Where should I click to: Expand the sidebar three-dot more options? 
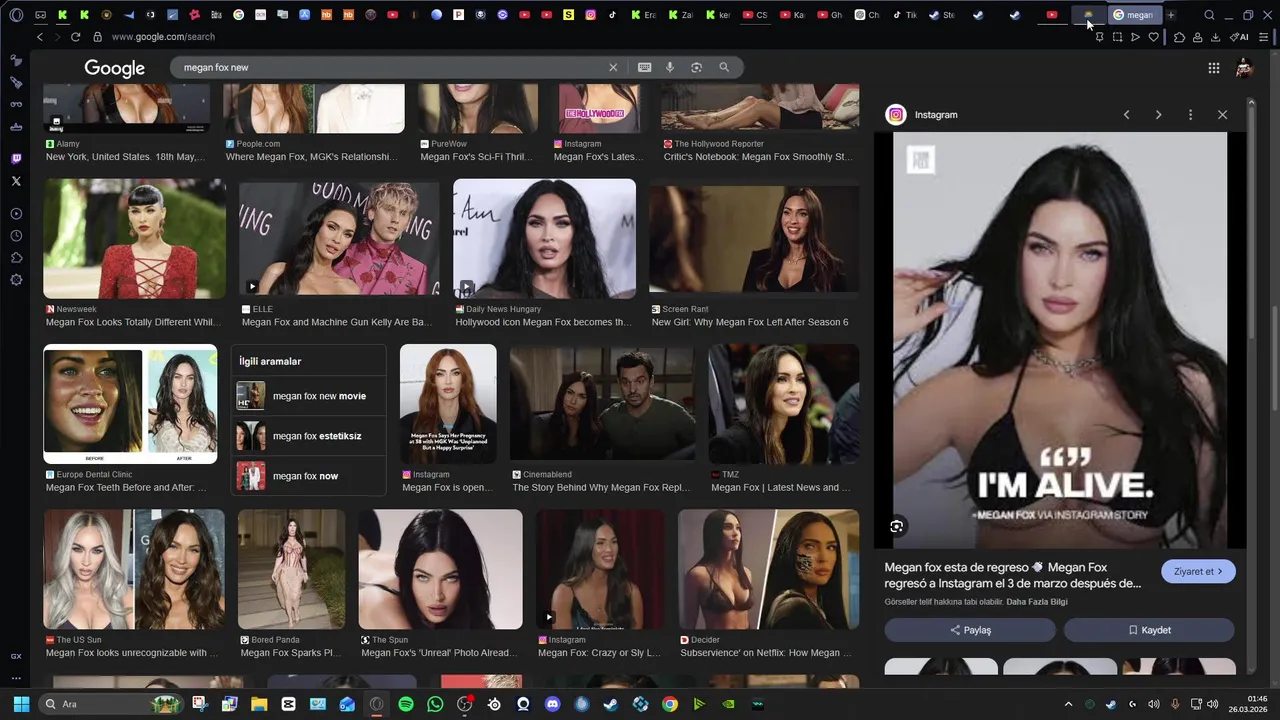pyautogui.click(x=16, y=678)
